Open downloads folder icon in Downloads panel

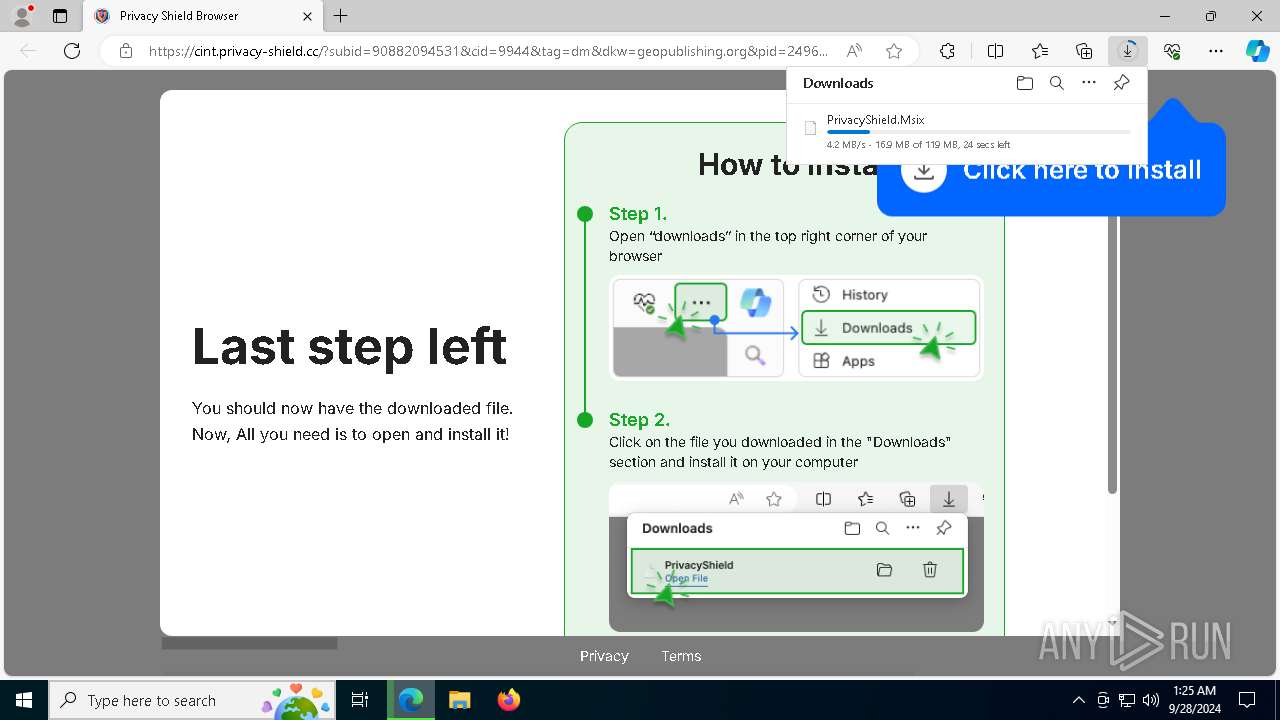coord(1024,83)
